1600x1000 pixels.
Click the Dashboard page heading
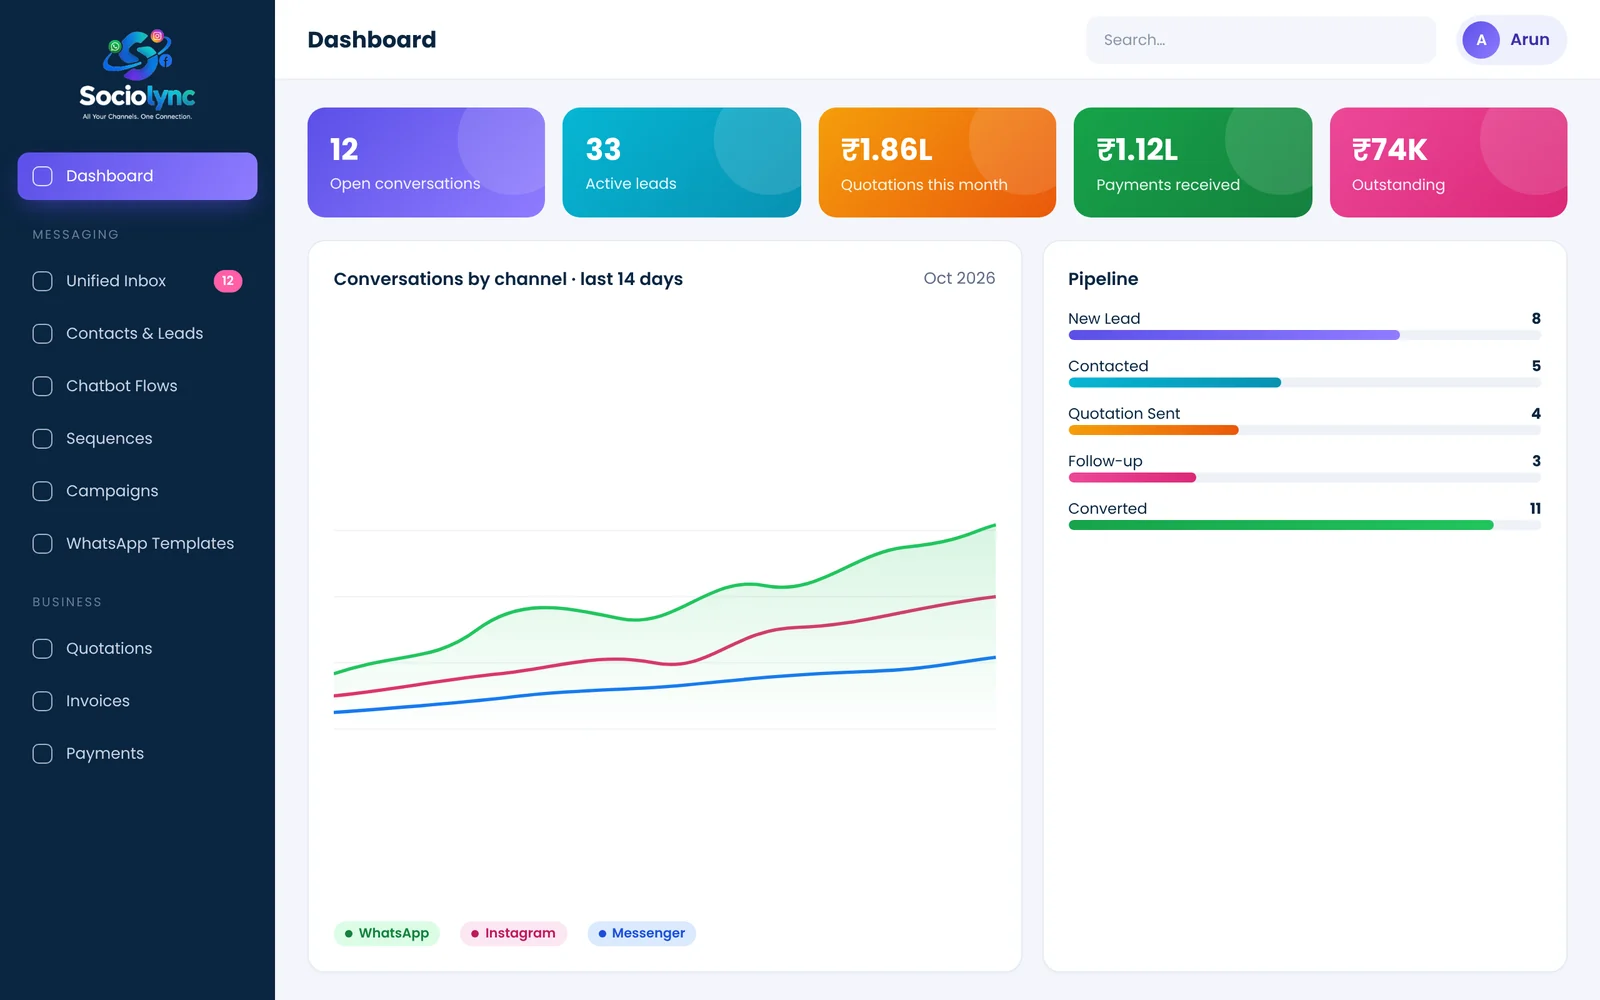[372, 40]
